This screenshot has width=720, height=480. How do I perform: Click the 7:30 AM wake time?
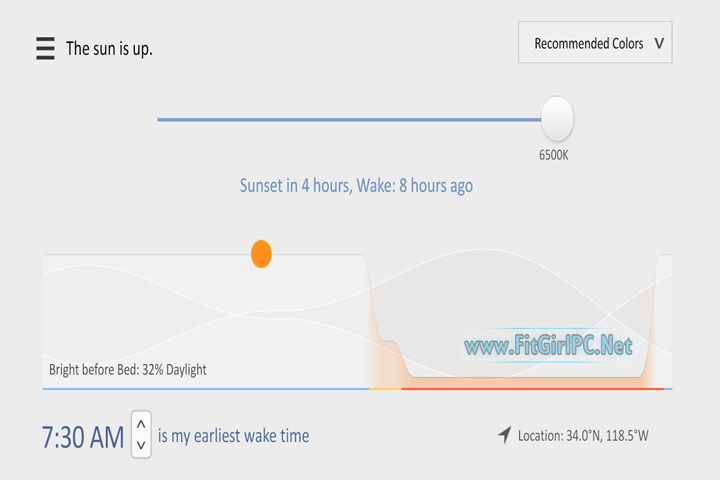[83, 437]
